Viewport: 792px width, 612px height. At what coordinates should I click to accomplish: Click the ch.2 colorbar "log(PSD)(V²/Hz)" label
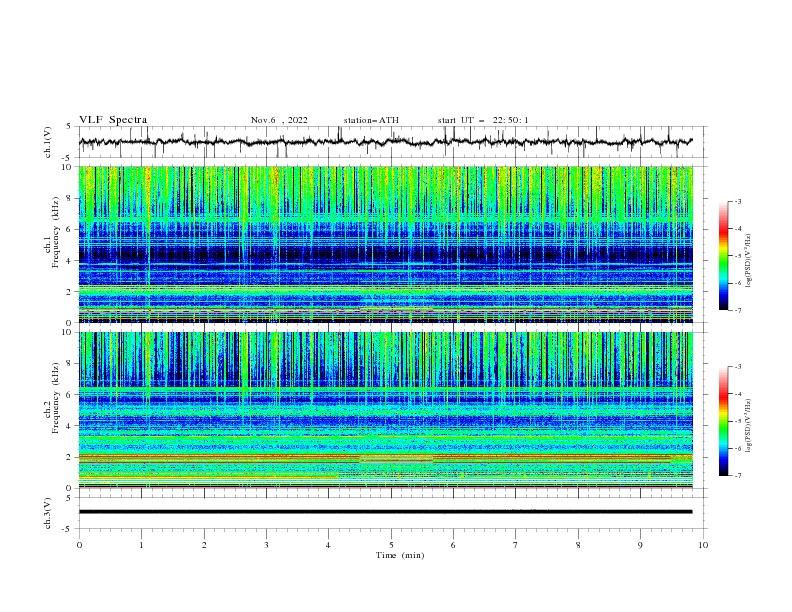coord(748,426)
